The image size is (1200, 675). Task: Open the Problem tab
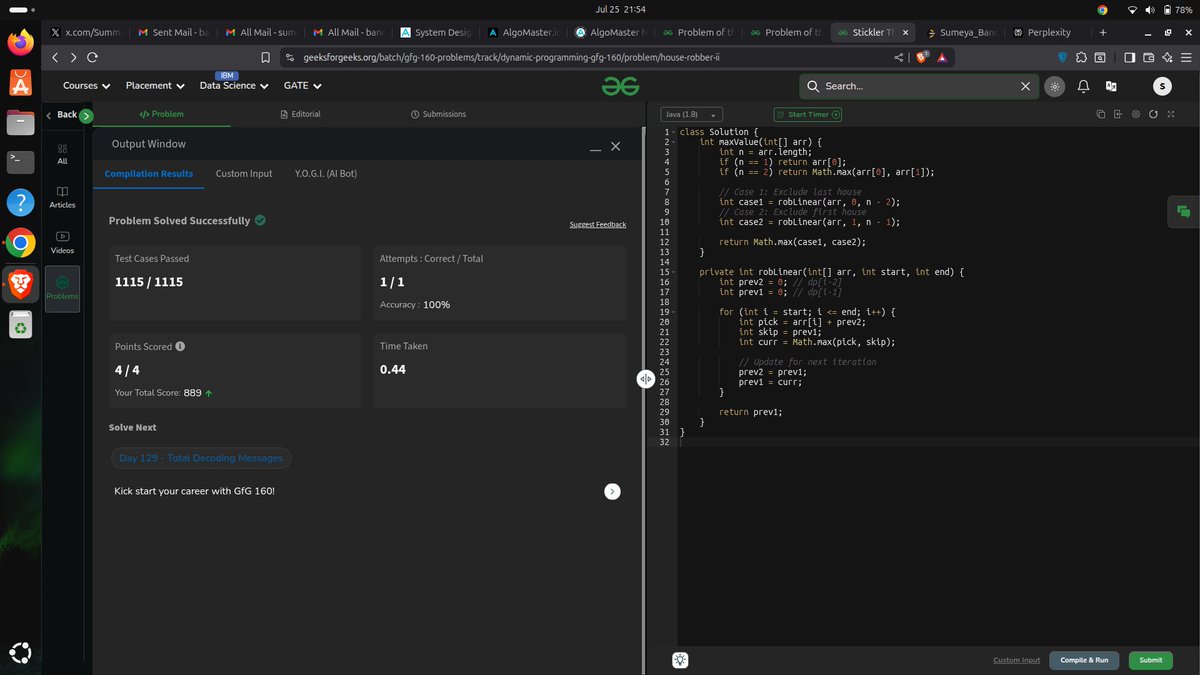161,114
